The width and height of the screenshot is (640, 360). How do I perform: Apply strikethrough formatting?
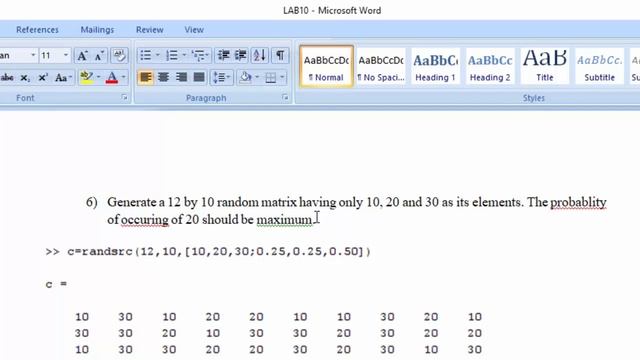click(x=7, y=78)
